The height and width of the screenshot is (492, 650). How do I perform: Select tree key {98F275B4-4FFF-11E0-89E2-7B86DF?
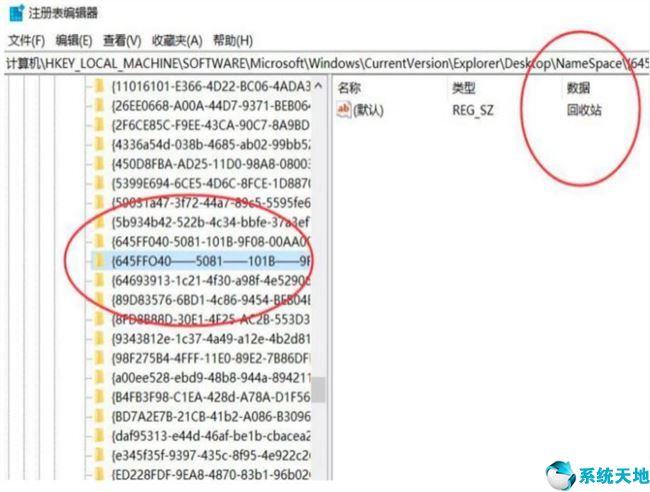211,358
